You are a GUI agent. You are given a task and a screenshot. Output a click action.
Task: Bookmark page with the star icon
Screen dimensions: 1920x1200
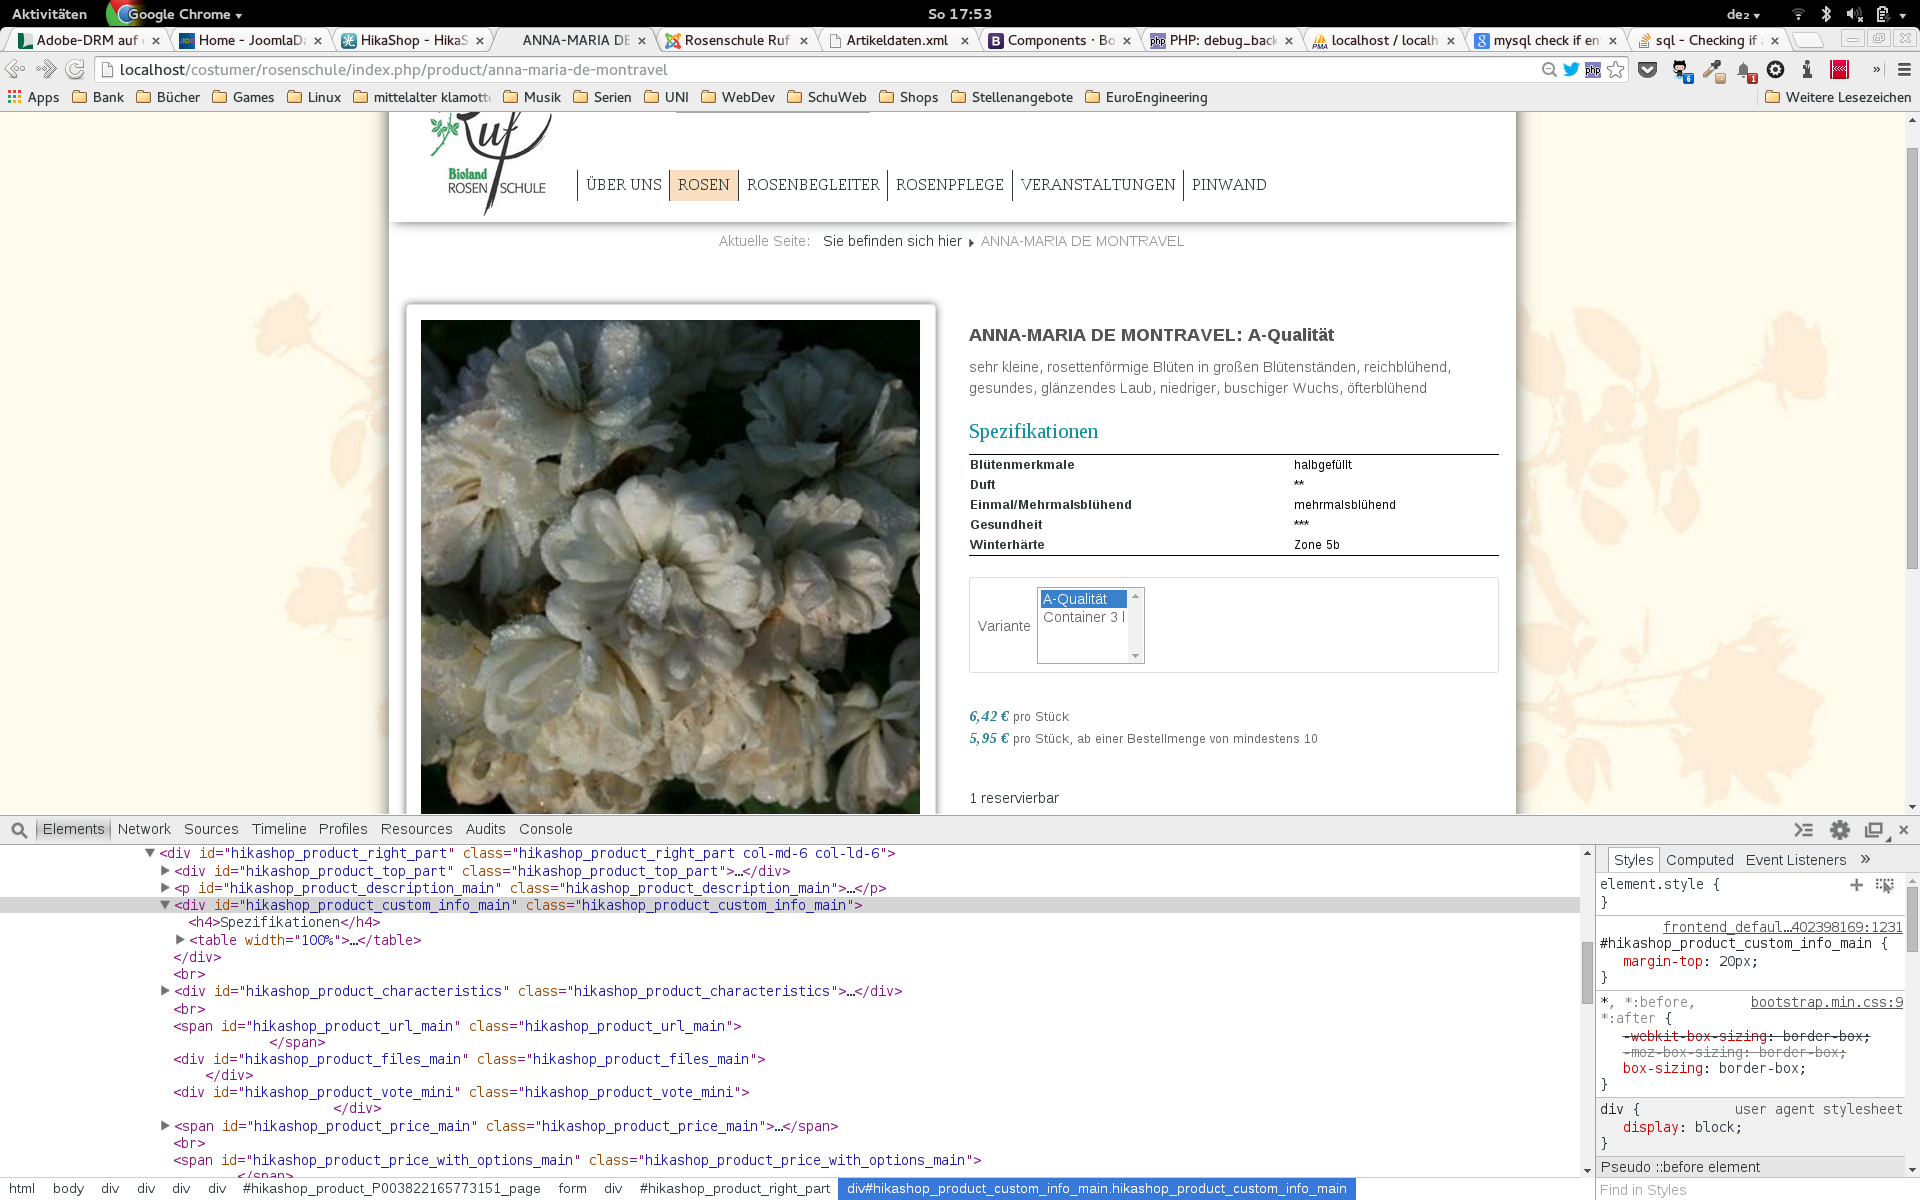coord(1616,70)
